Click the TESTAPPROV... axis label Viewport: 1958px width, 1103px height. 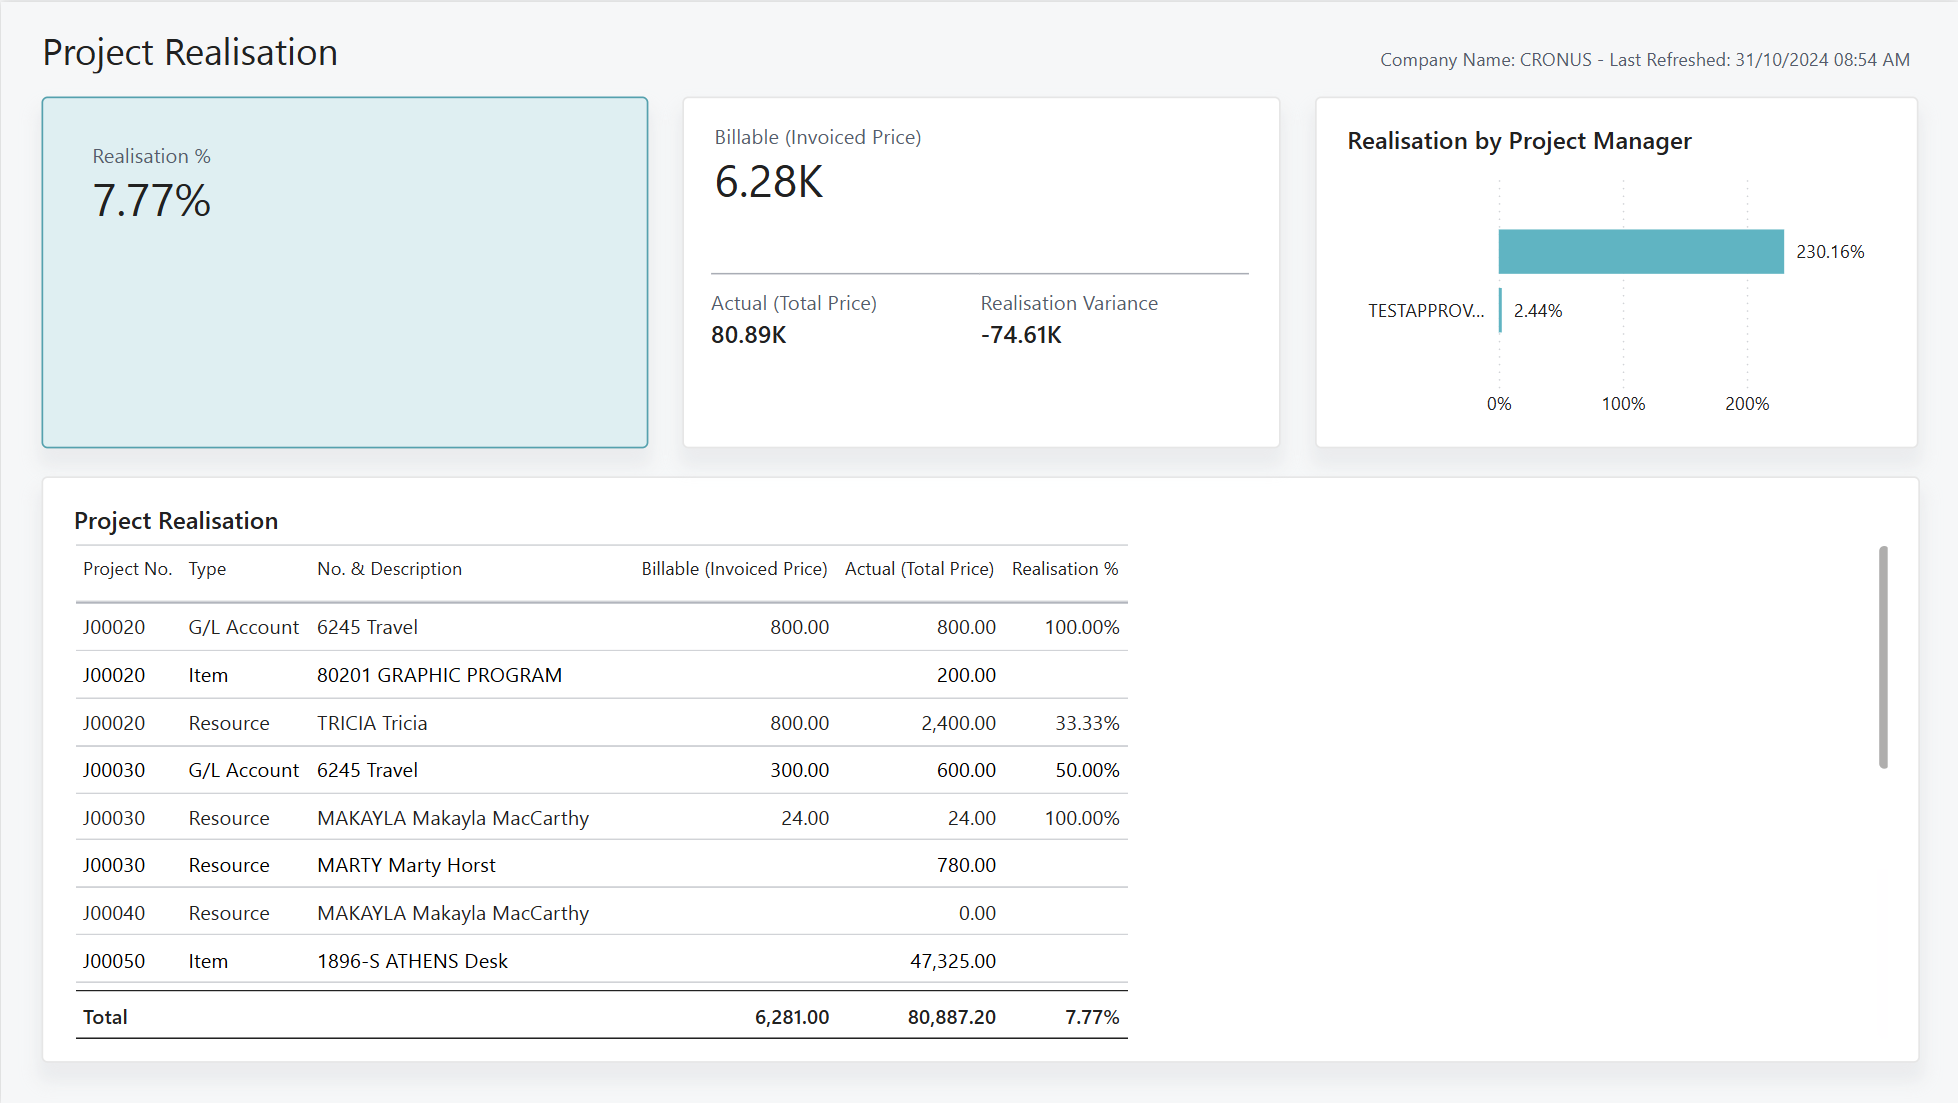(x=1426, y=311)
